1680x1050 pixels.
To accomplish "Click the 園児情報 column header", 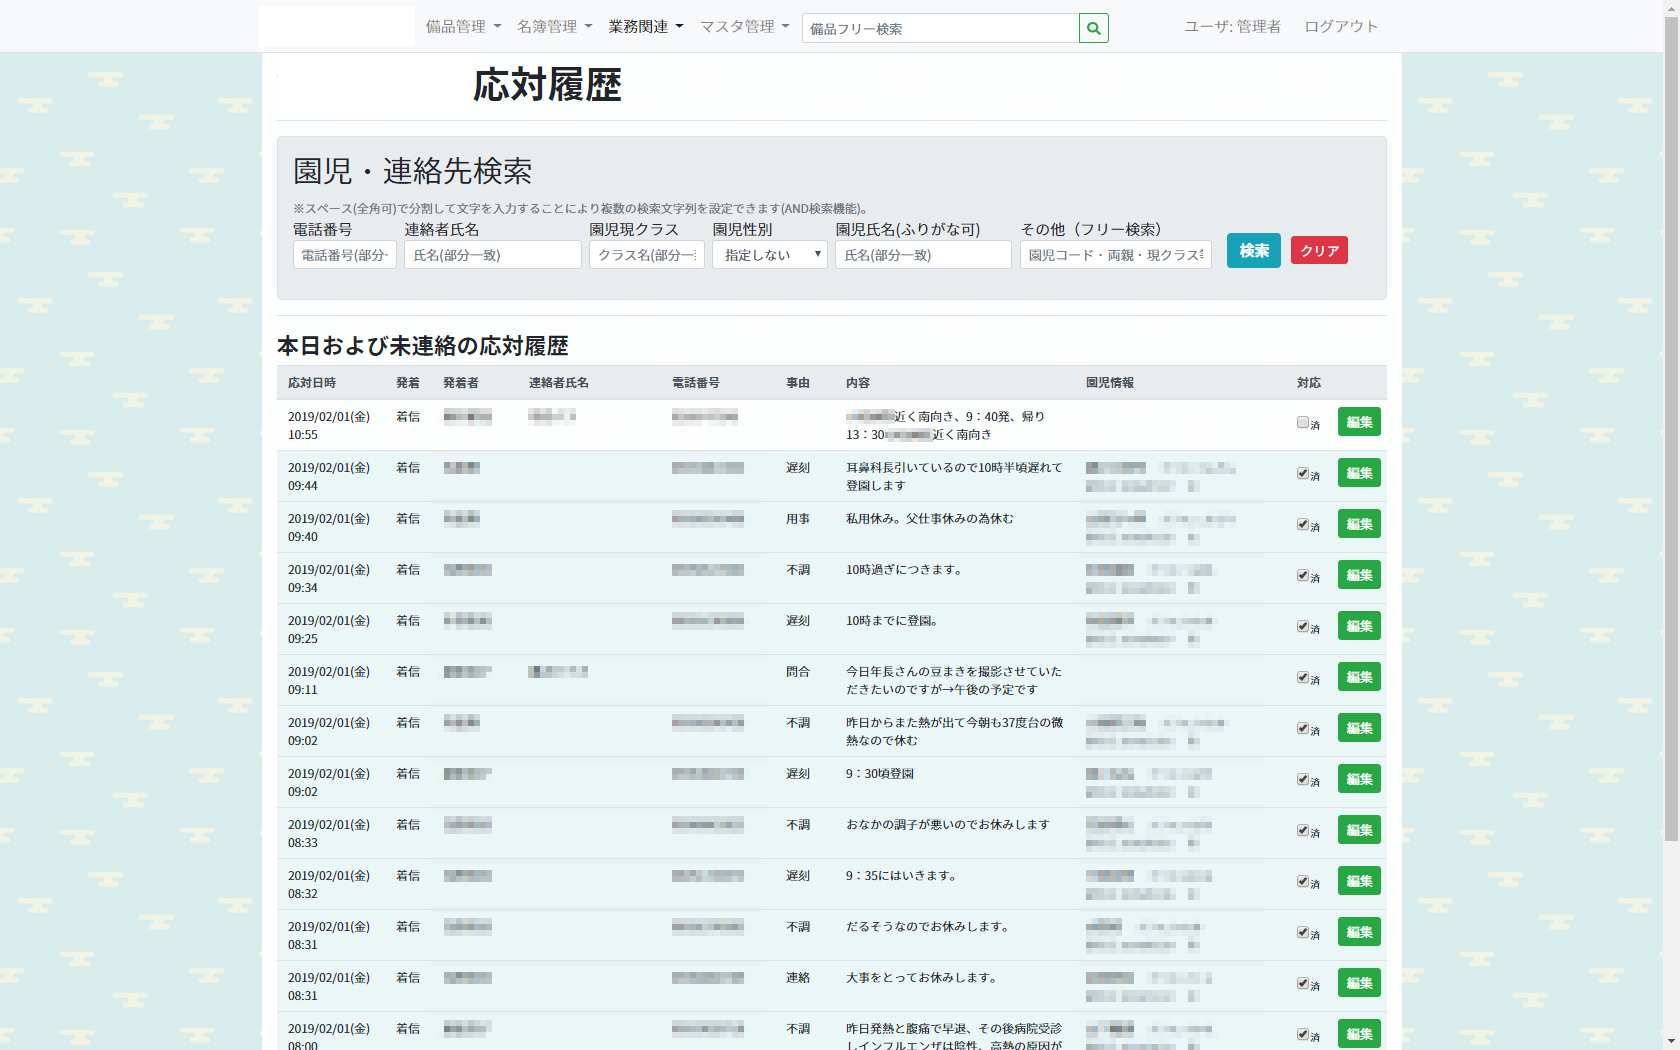I will (1110, 383).
